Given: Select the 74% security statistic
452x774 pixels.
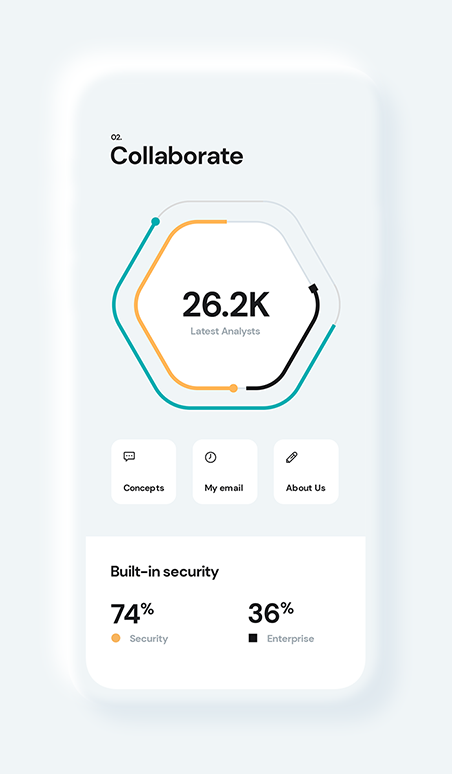Looking at the screenshot, I should [x=132, y=614].
